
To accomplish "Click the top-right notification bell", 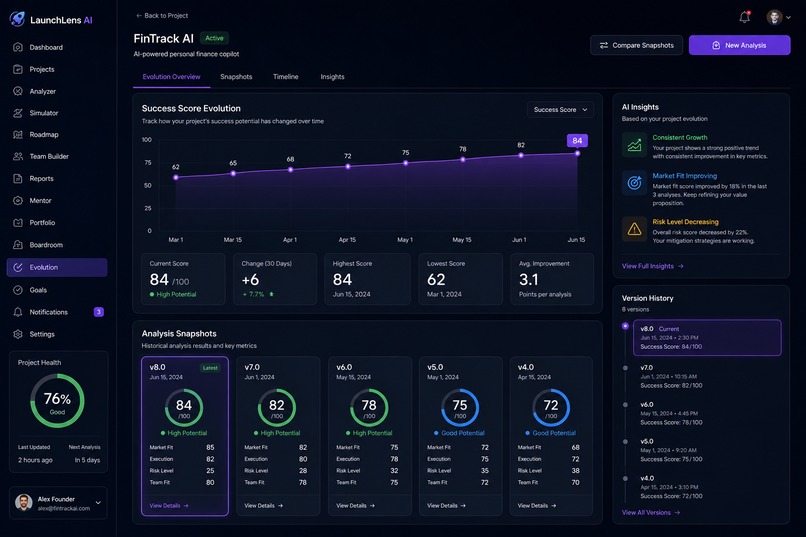I will (x=744, y=17).
